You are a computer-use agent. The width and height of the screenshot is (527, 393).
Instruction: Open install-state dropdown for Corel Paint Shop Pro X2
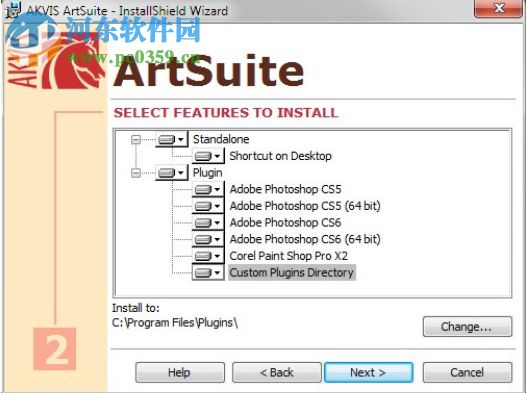click(208, 256)
